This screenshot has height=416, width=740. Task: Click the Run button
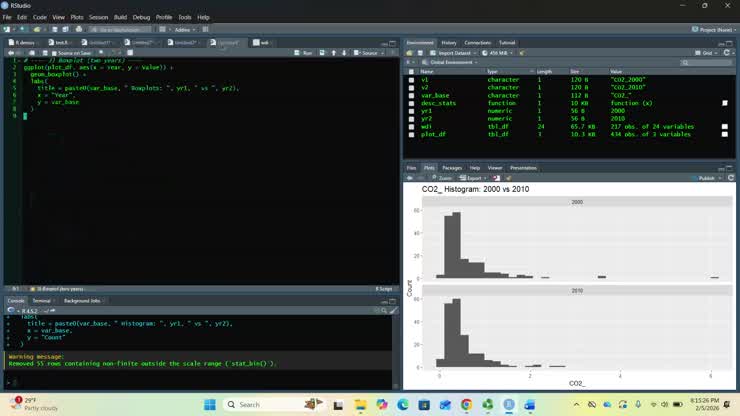tap(303, 53)
